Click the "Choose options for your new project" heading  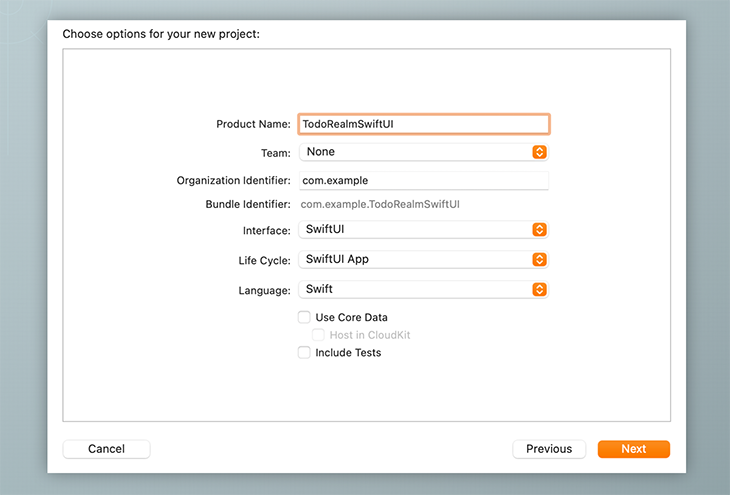coord(161,34)
